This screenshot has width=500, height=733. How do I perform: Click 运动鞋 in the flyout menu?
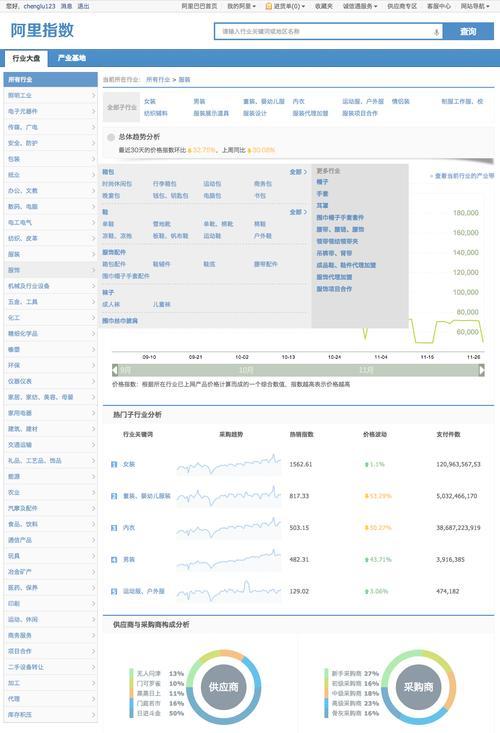[212, 236]
